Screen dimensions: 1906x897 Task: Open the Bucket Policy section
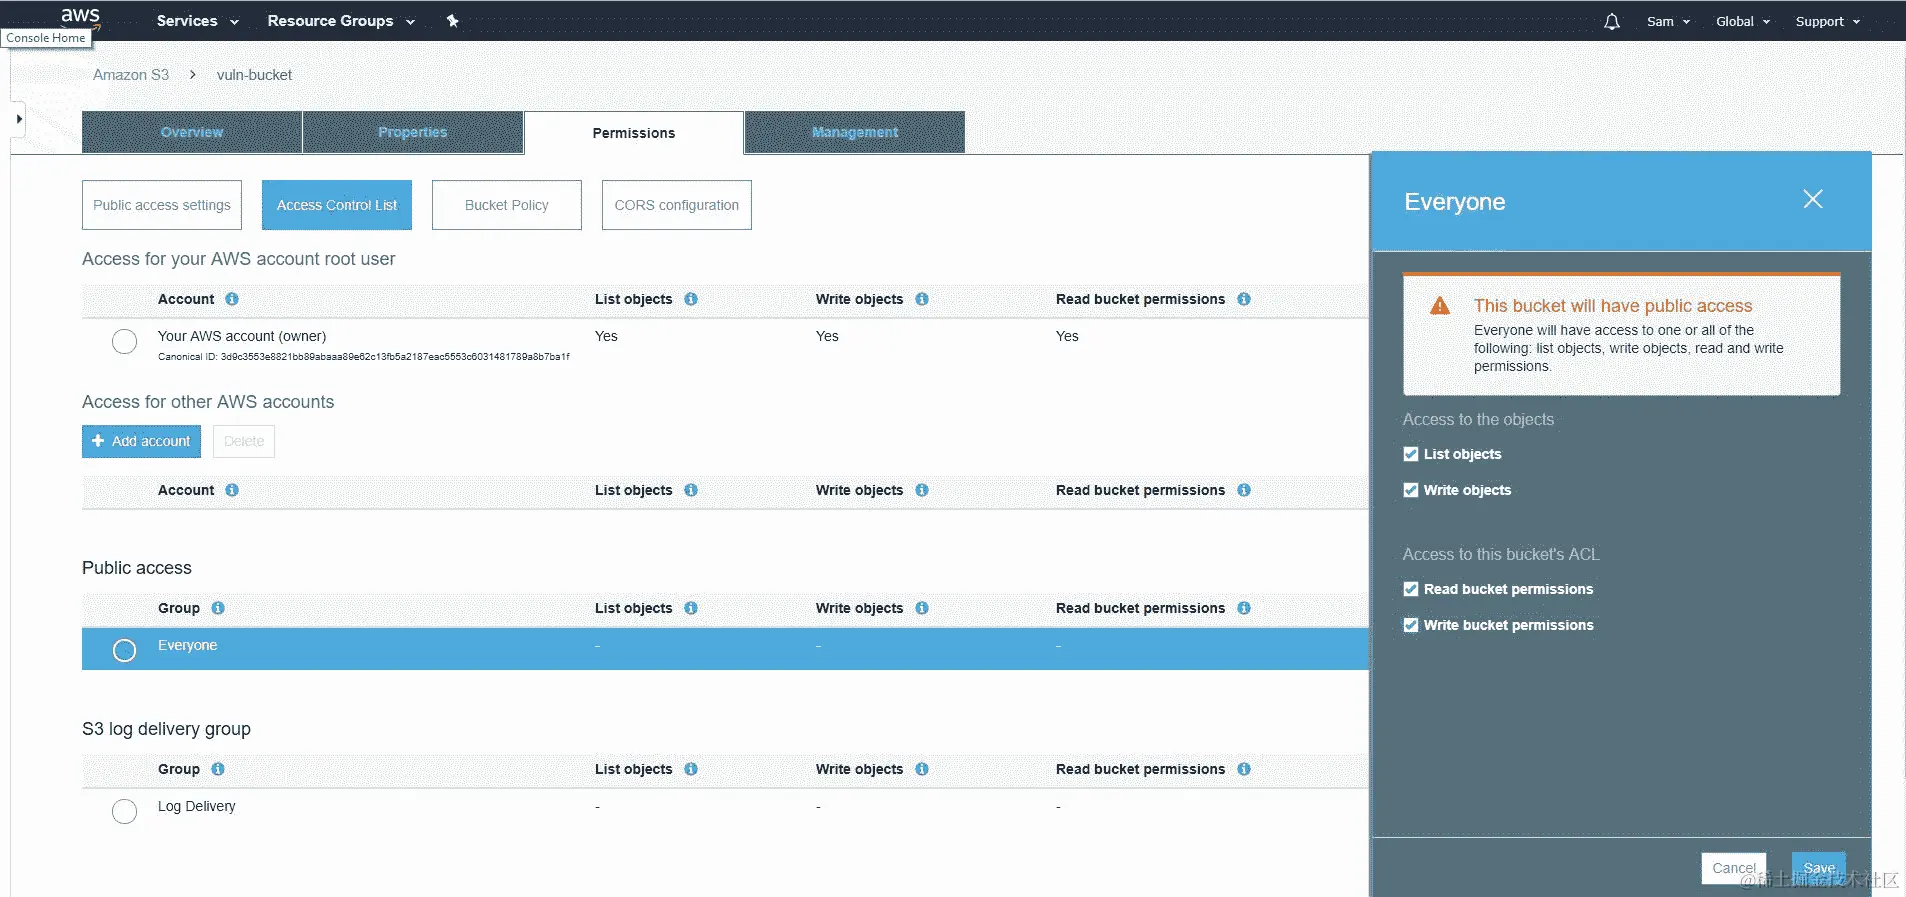(x=507, y=205)
